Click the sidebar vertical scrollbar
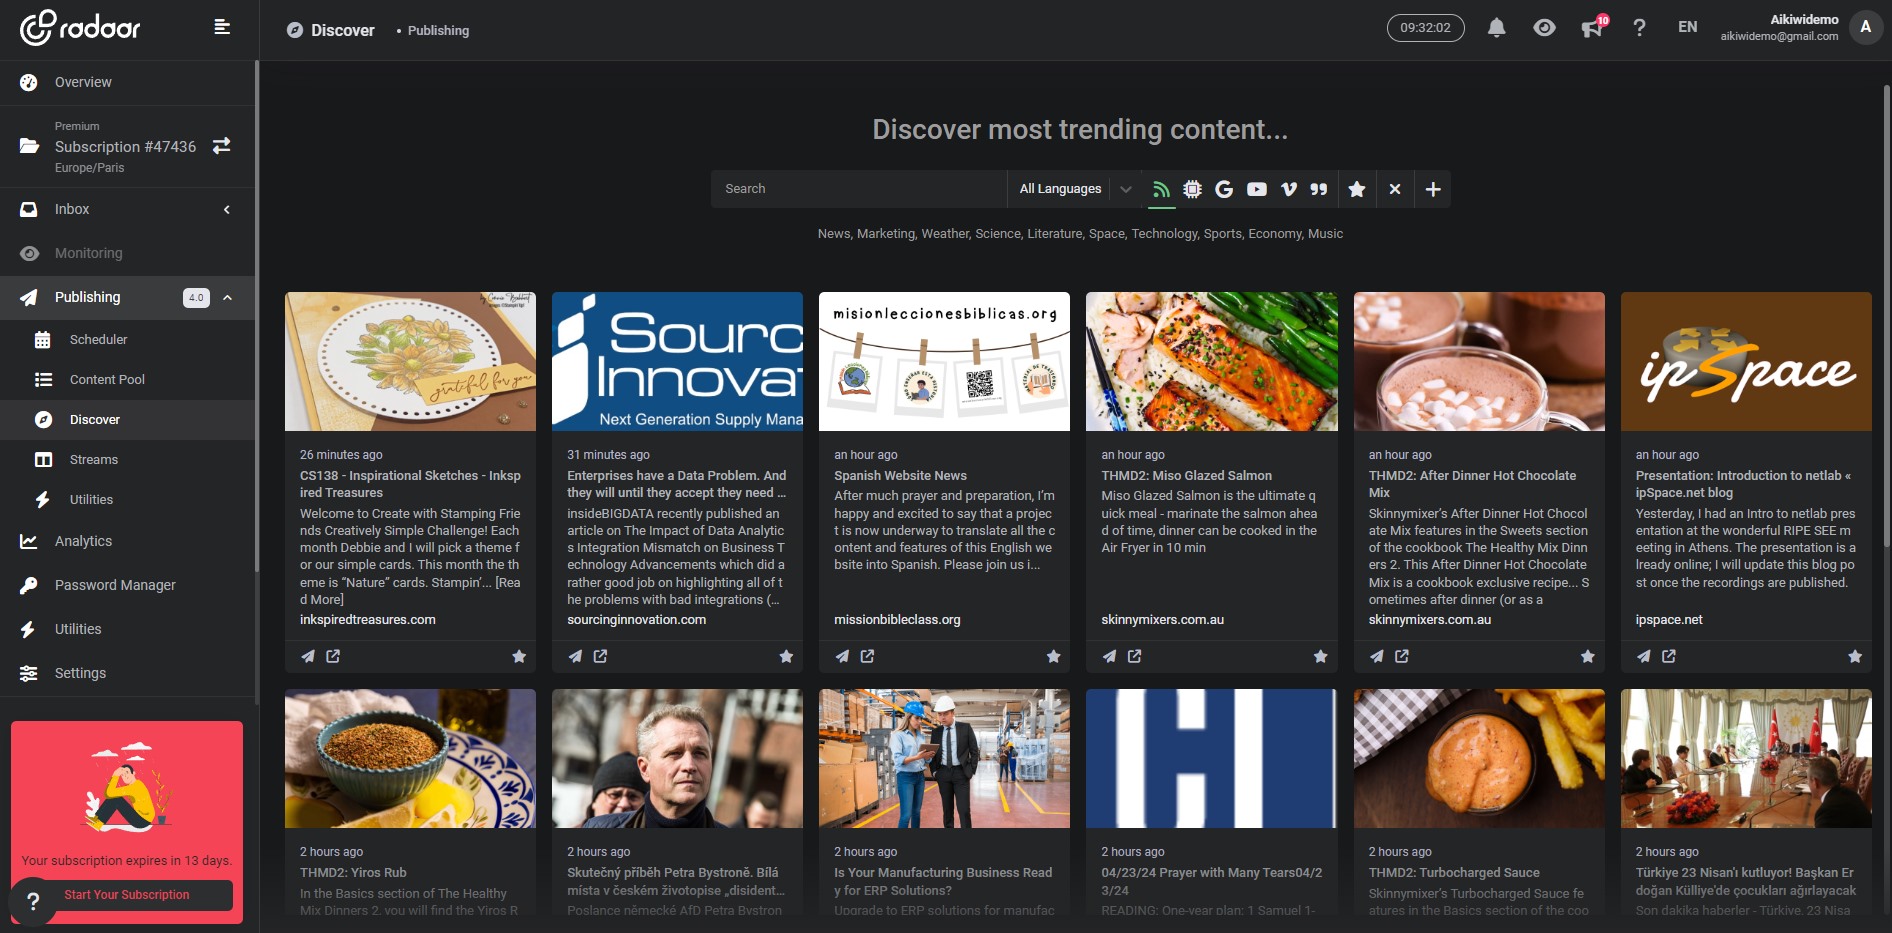Screen dimensions: 1892x933 [257, 315]
